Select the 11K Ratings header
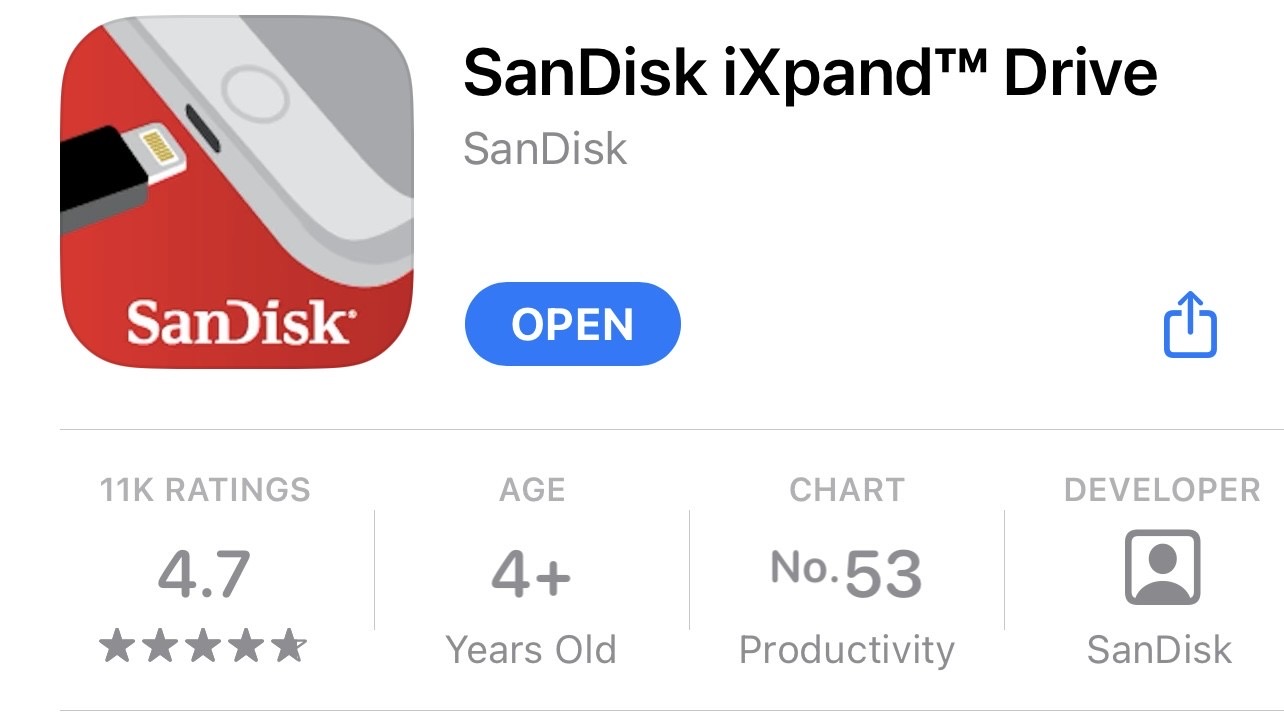The height and width of the screenshot is (724, 1284). (x=205, y=490)
